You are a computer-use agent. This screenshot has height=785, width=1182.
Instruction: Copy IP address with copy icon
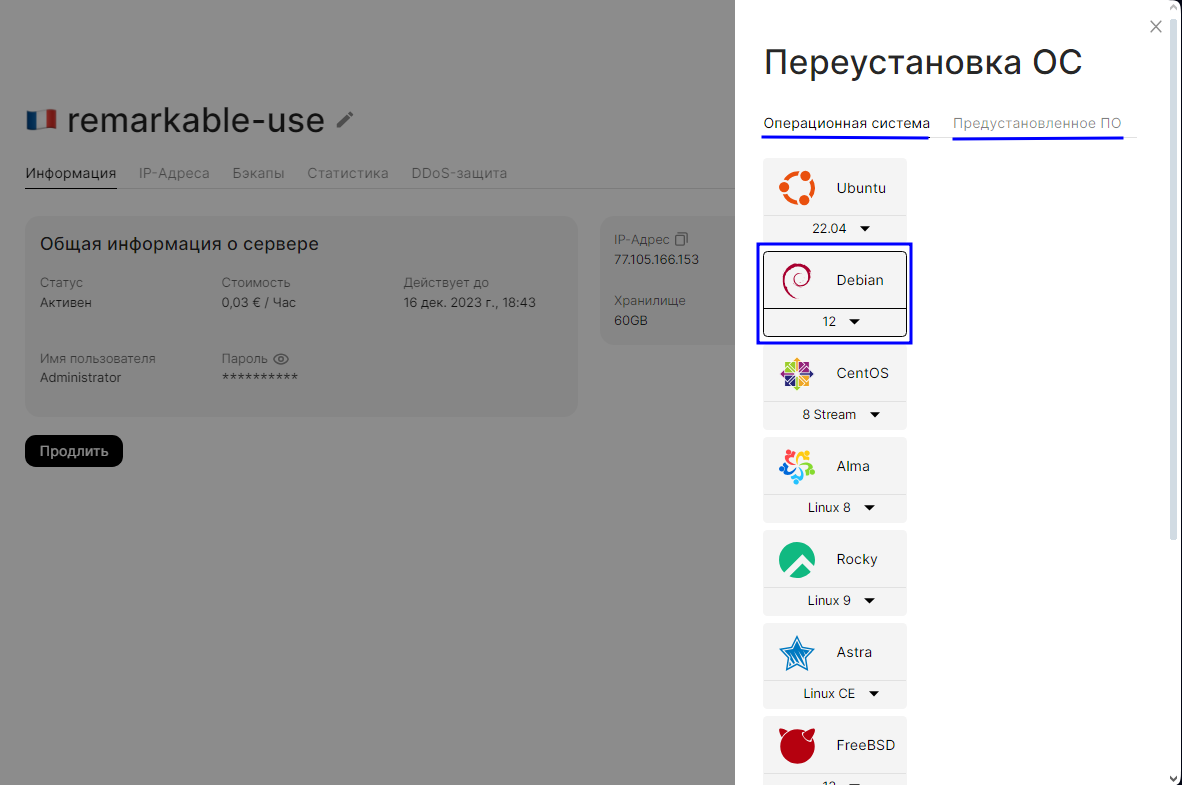[682, 239]
